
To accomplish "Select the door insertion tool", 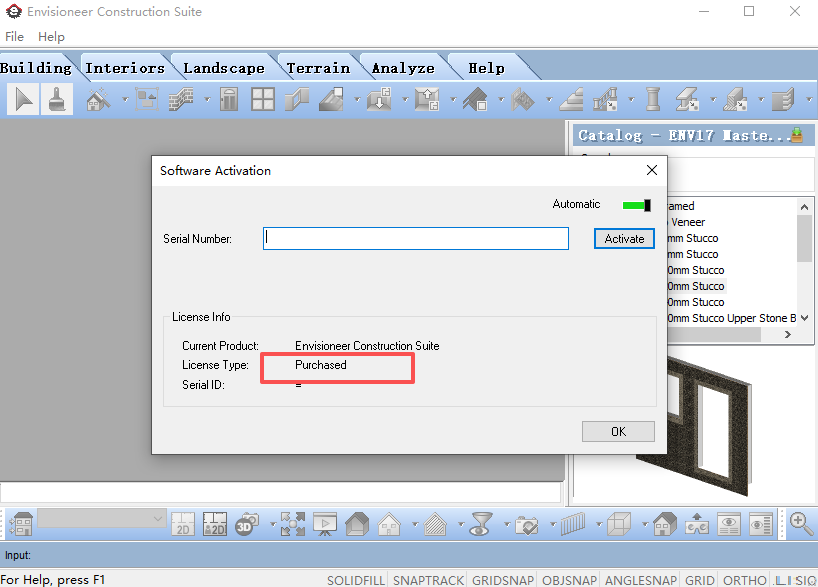I will click(228, 99).
